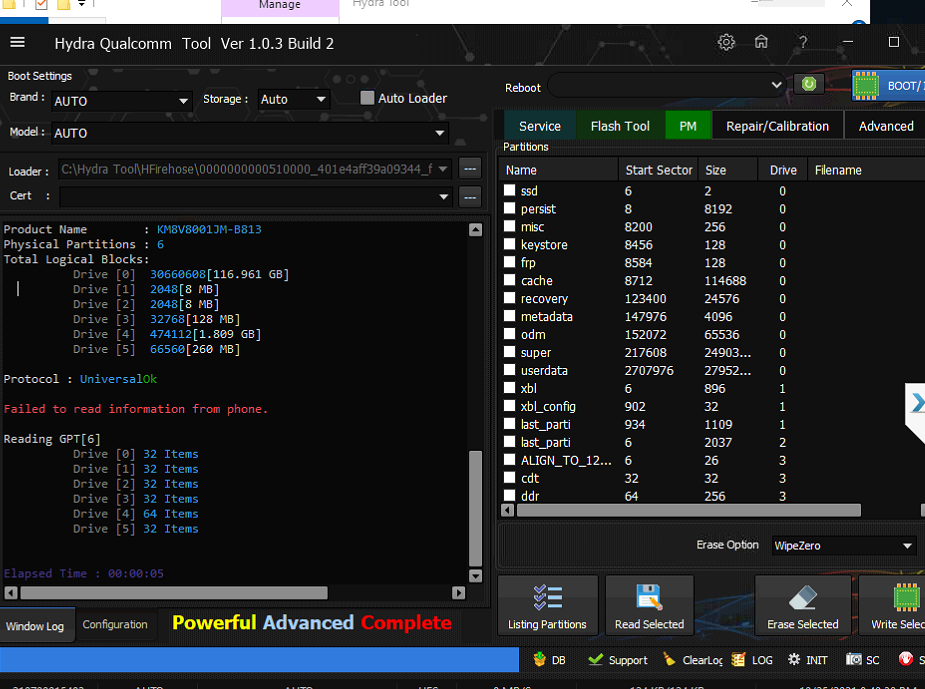The image size is (925, 689).
Task: Sort by Size column header
Action: coord(728,170)
